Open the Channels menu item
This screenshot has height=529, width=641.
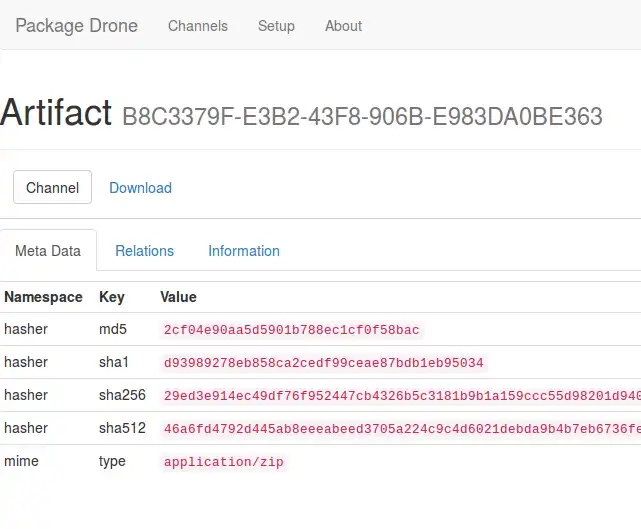coord(198,26)
